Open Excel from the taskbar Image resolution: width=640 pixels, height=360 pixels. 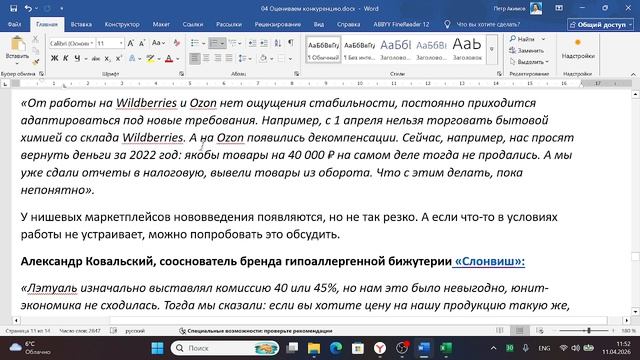[446, 348]
